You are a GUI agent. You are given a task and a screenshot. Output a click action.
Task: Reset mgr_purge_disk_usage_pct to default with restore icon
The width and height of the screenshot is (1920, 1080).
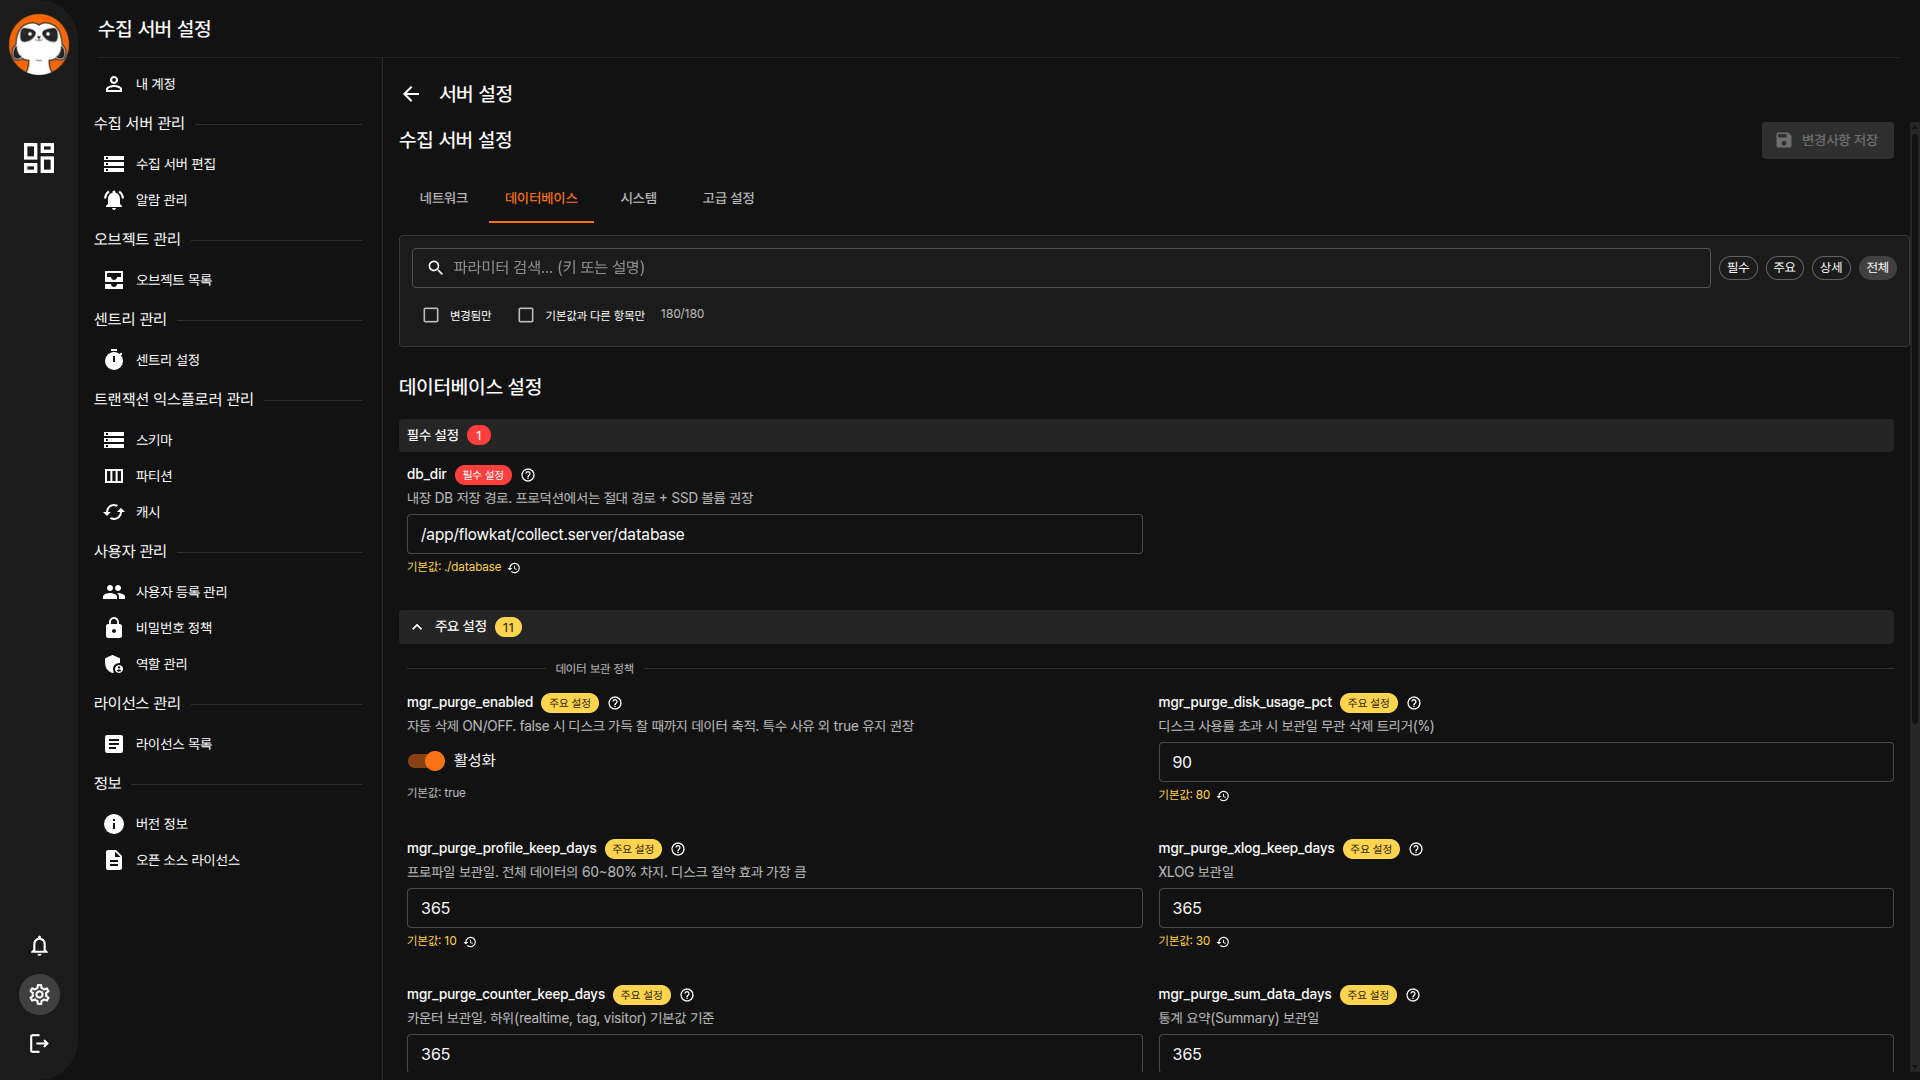[x=1223, y=796]
